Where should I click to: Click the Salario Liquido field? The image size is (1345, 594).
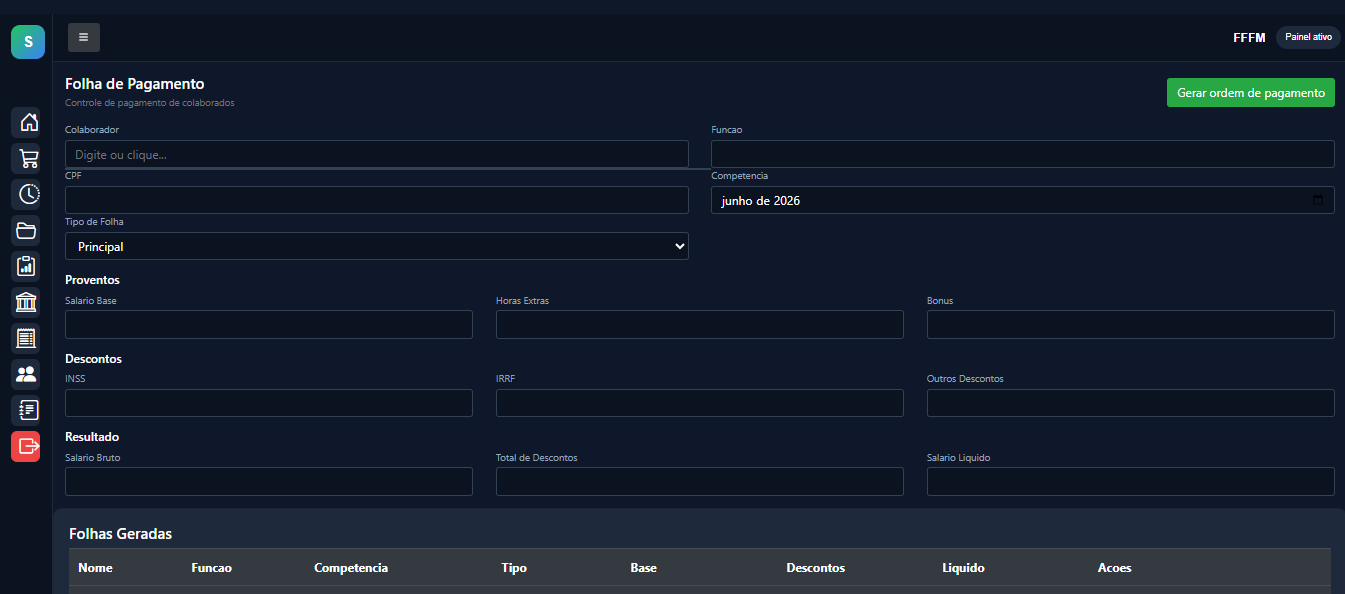pyautogui.click(x=1131, y=481)
